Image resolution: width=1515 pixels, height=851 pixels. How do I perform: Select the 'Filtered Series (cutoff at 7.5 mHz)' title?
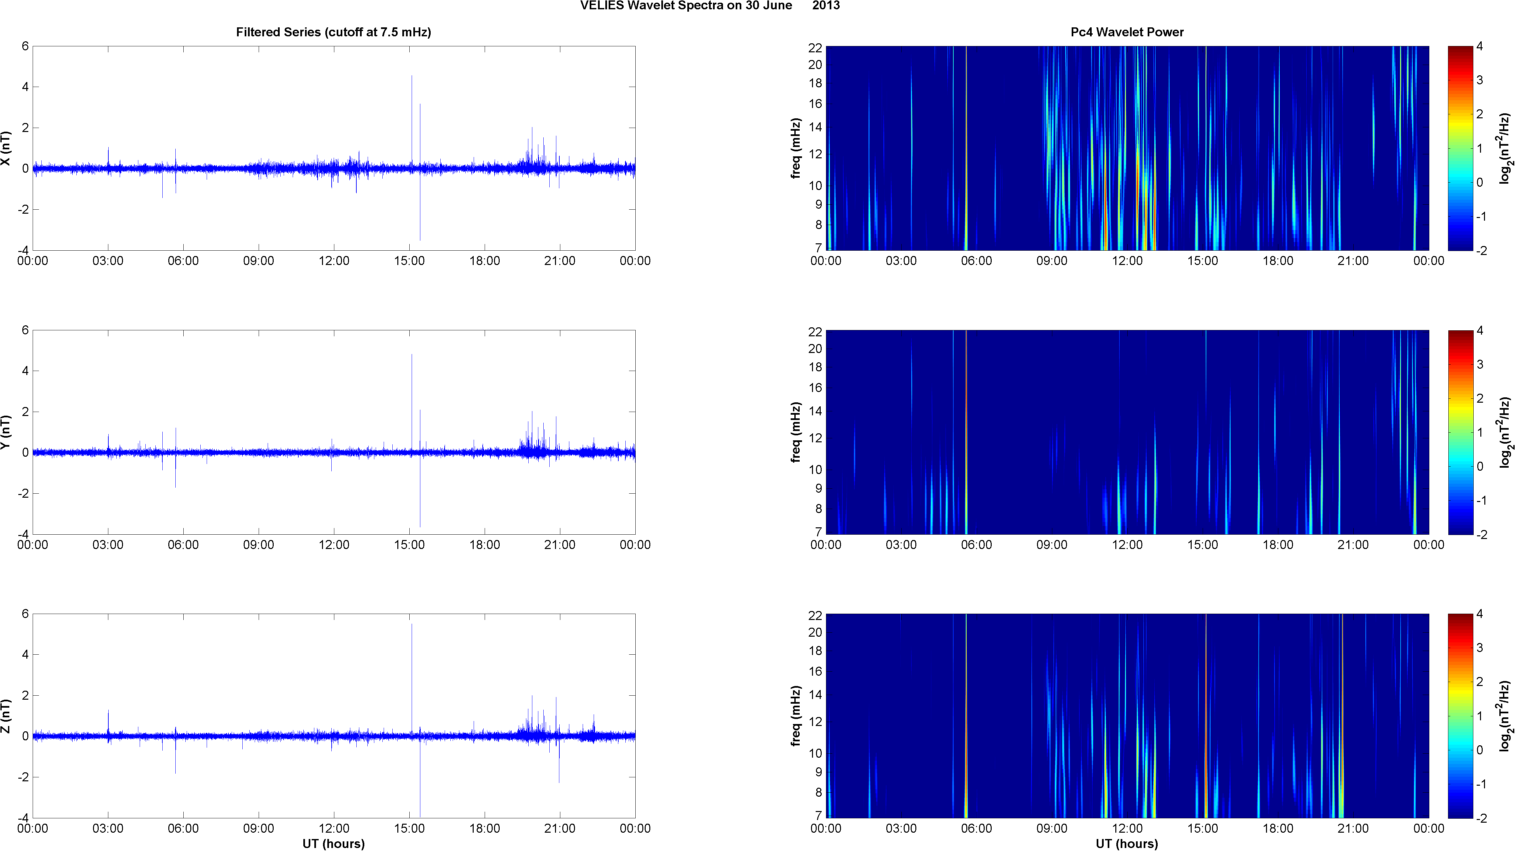pos(333,32)
